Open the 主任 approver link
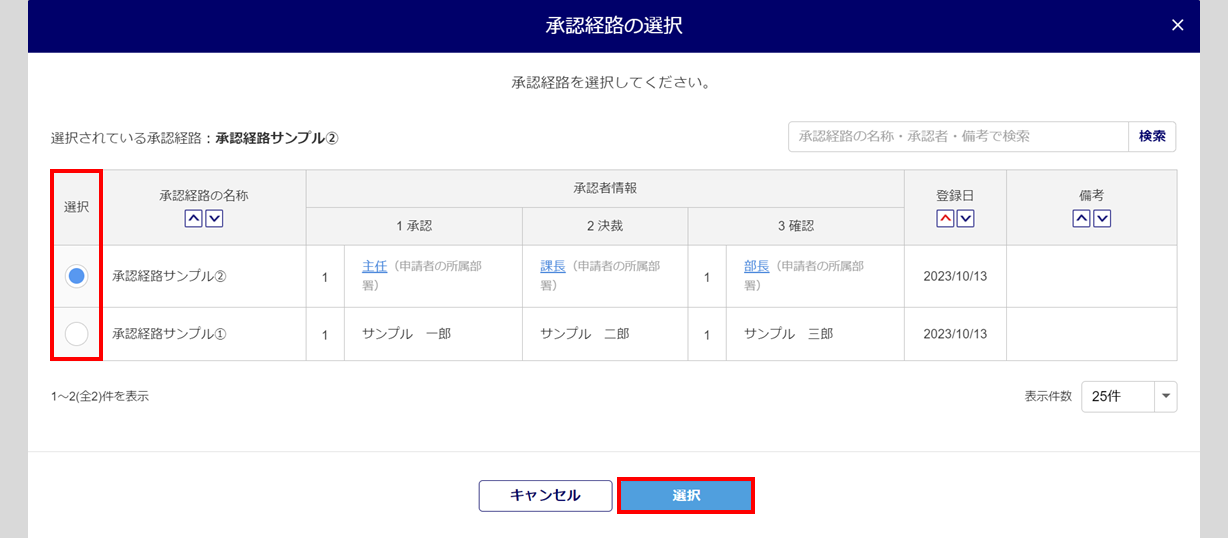Screen dimensions: 1228x538 pos(374,267)
